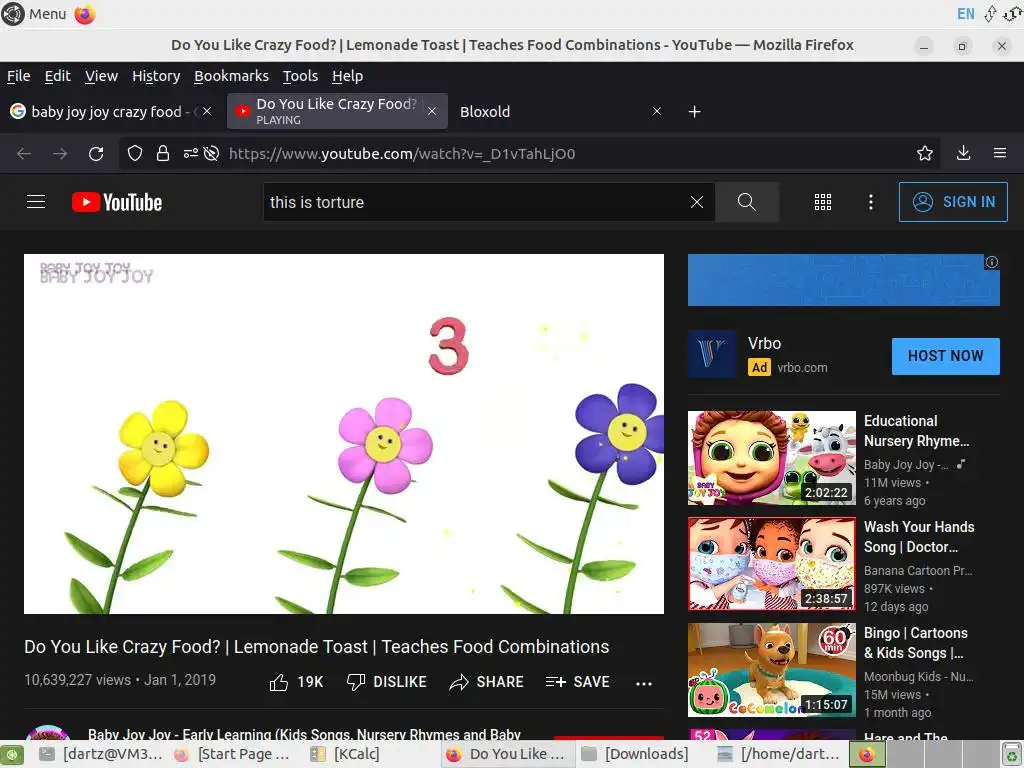Open the Help menu
1024x768 pixels.
click(x=347, y=76)
